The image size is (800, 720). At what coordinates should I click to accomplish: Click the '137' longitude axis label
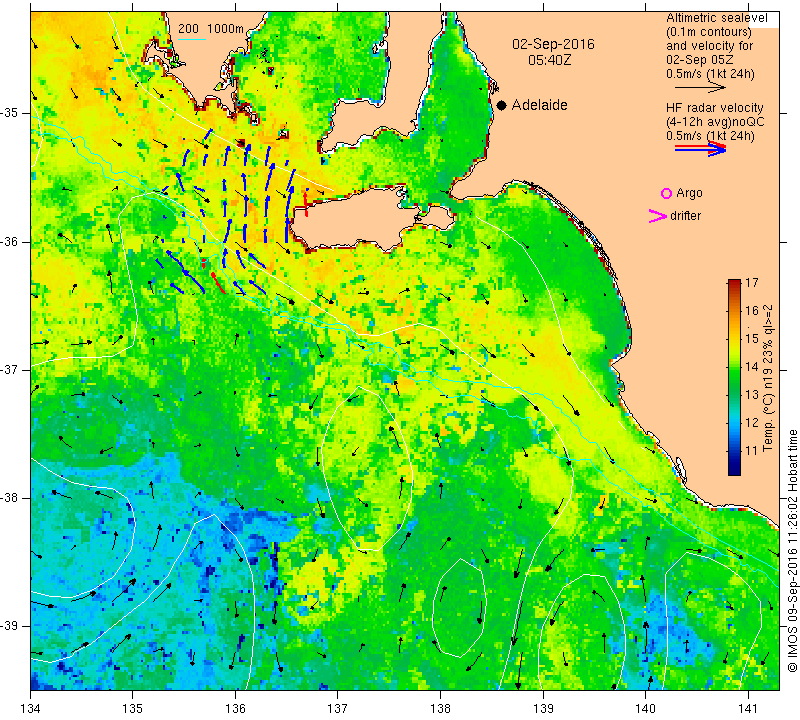(338, 708)
